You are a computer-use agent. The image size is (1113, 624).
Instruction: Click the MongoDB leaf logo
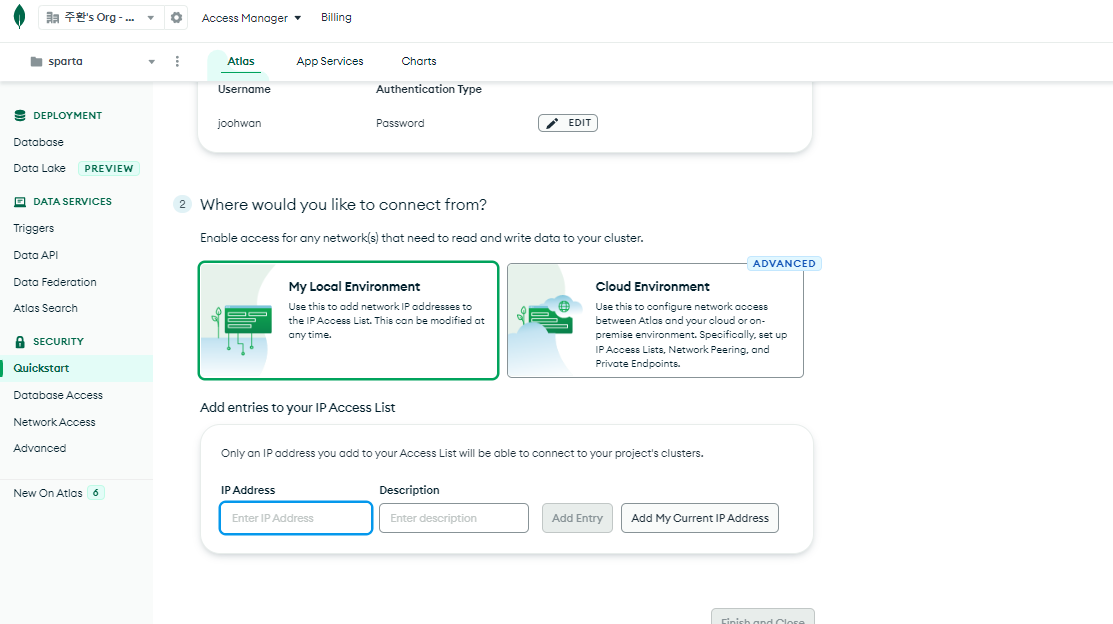pyautogui.click(x=19, y=16)
